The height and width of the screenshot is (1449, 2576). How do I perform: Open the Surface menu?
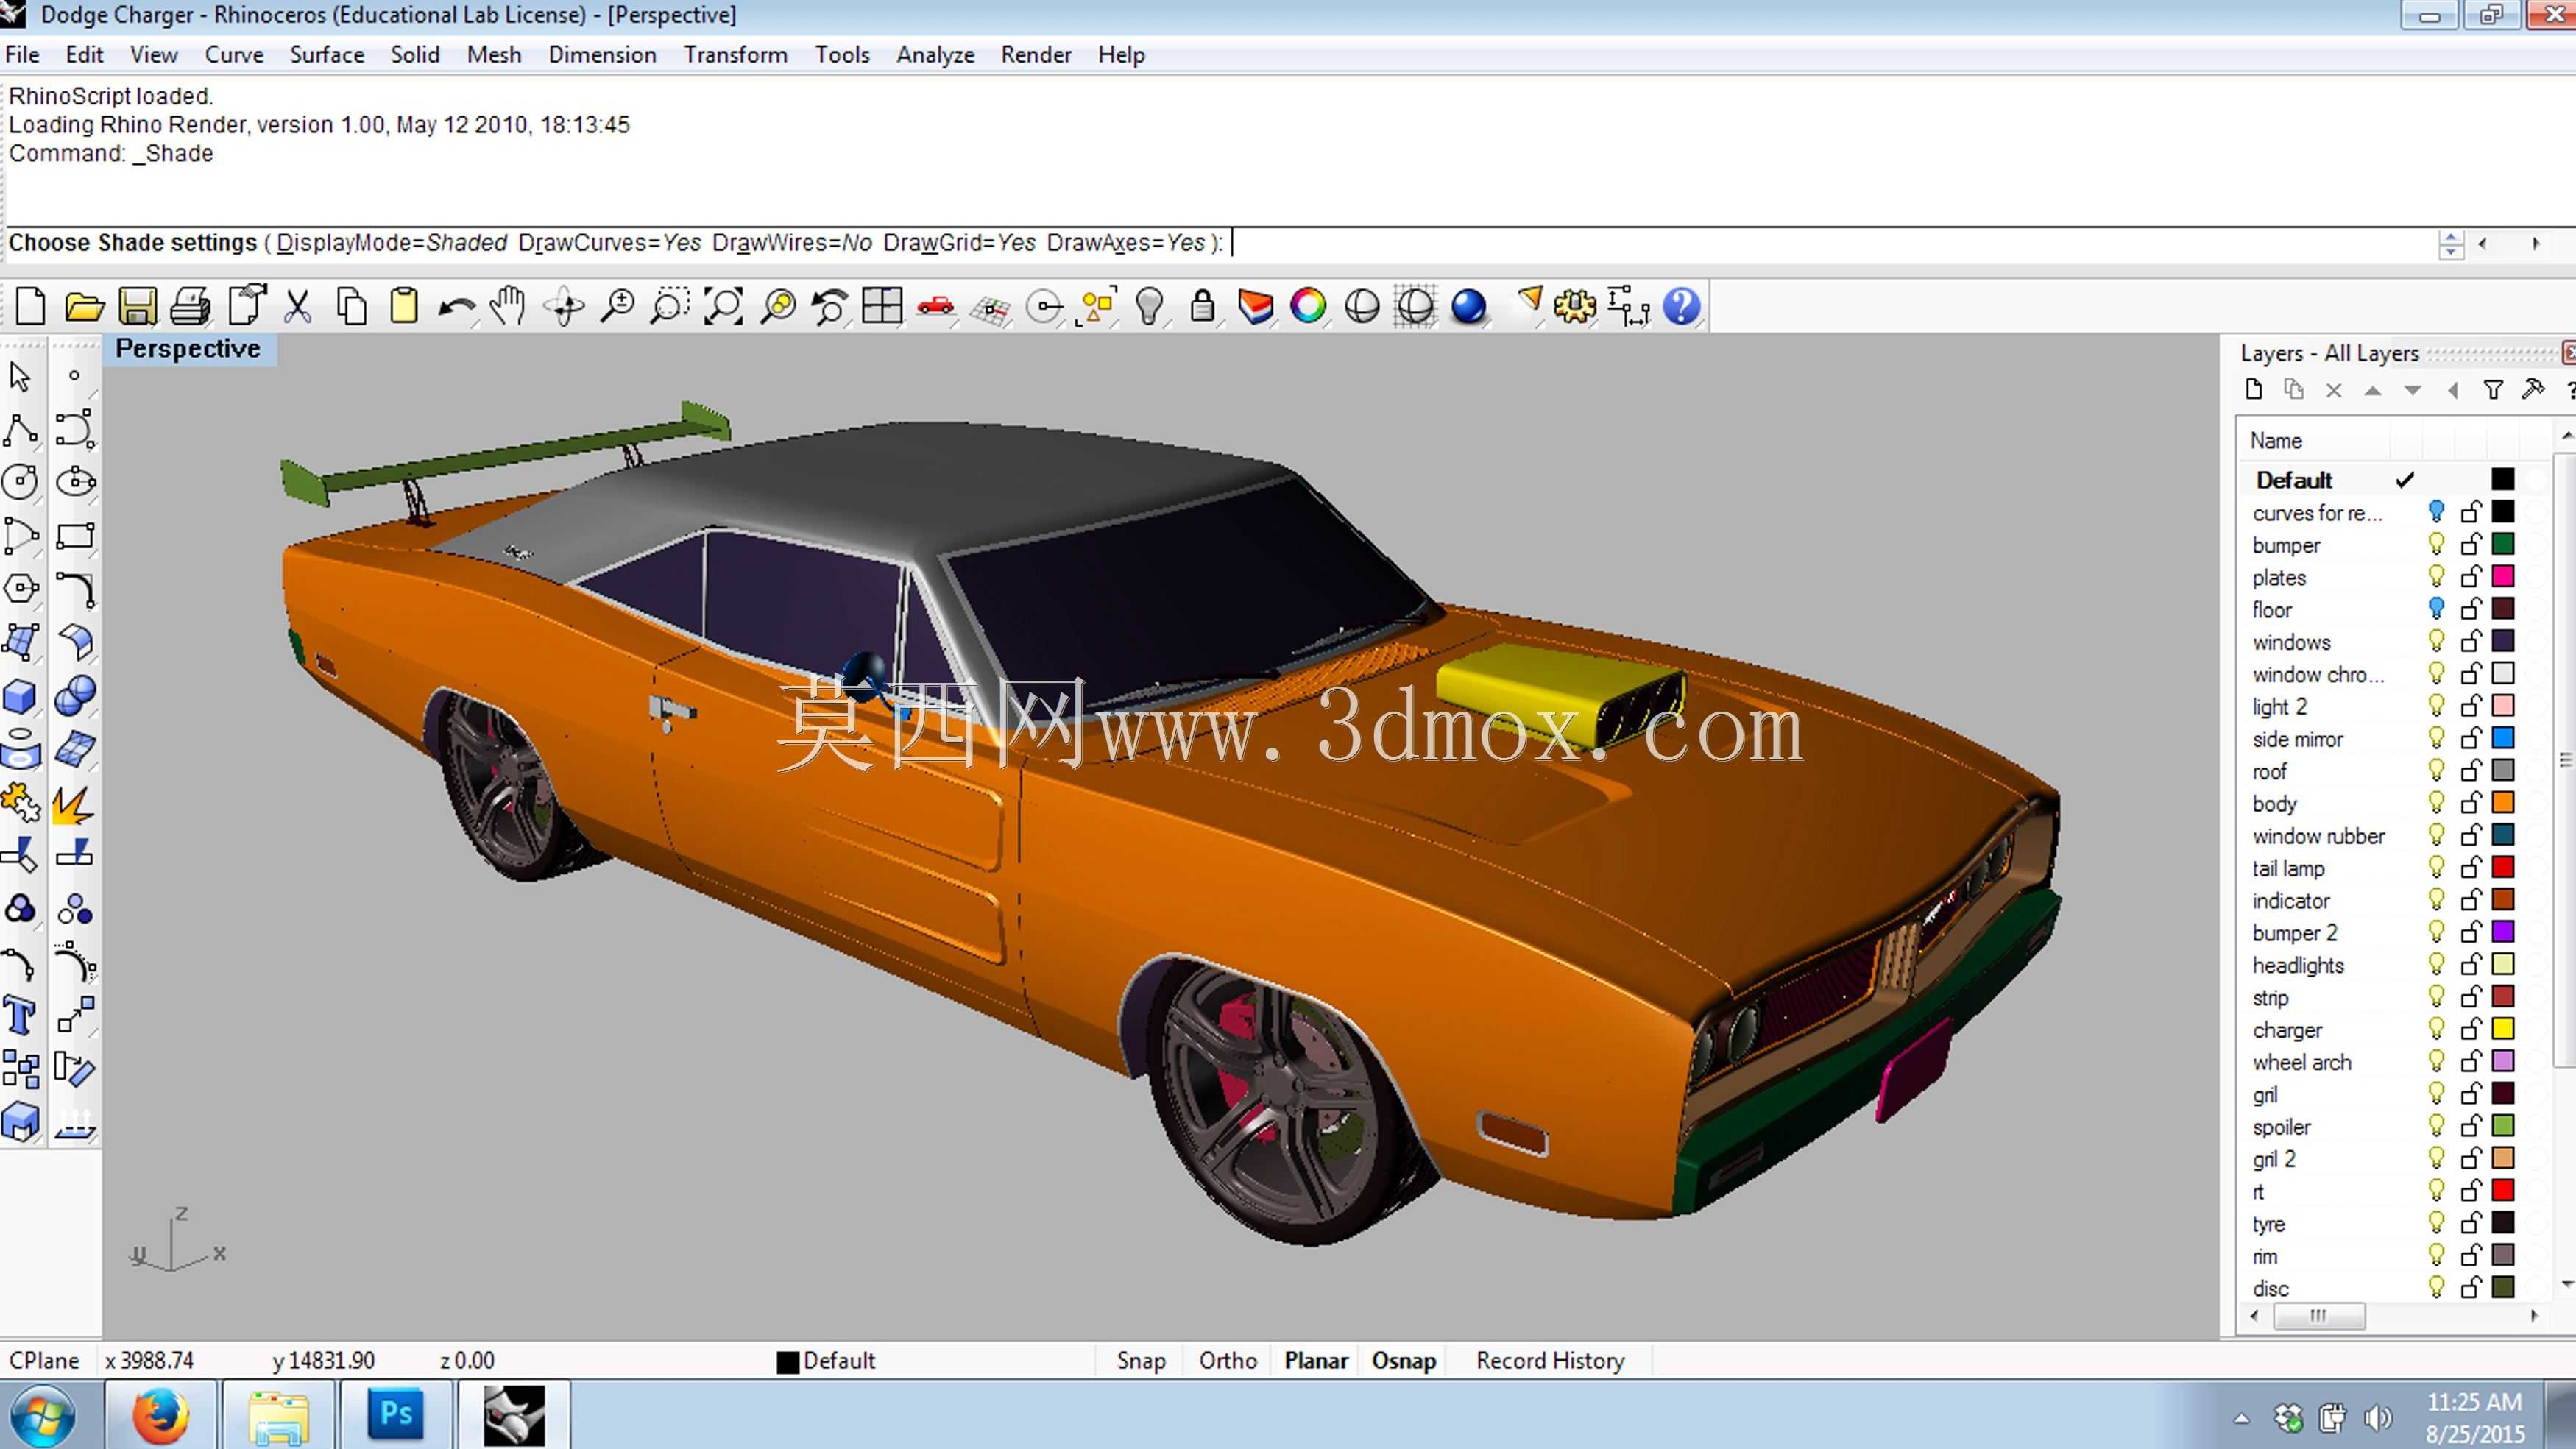[x=327, y=55]
